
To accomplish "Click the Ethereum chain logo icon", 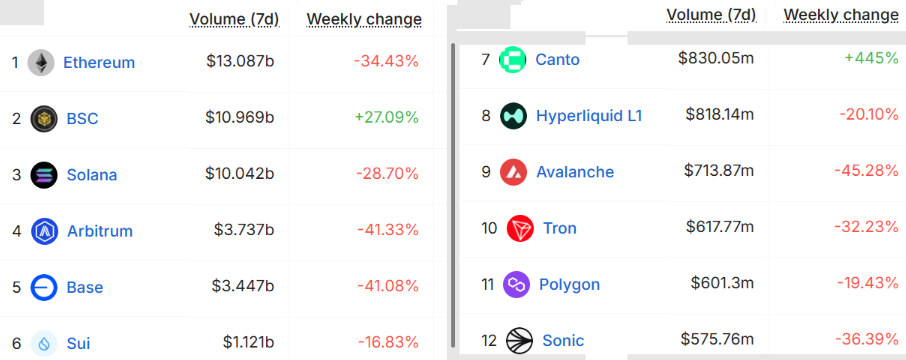I will [x=41, y=62].
